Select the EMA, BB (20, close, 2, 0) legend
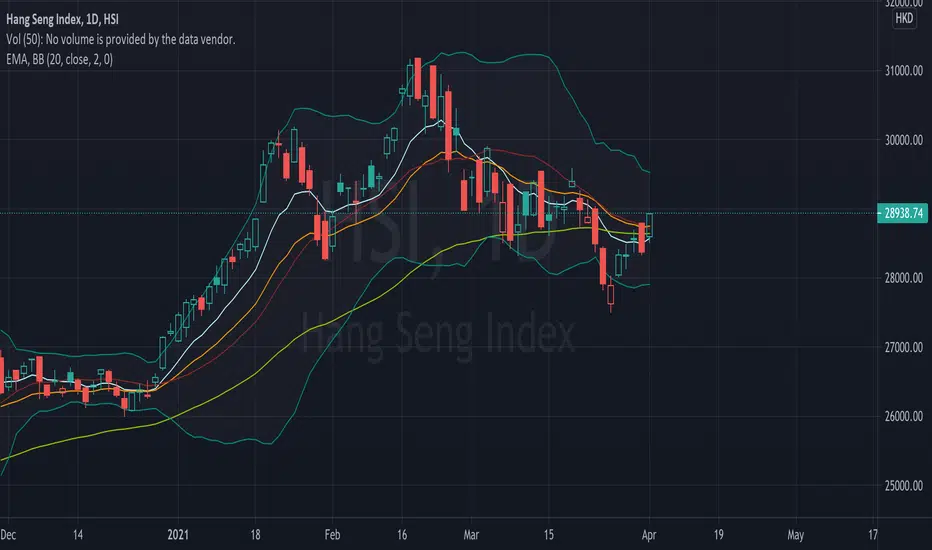 [59, 59]
